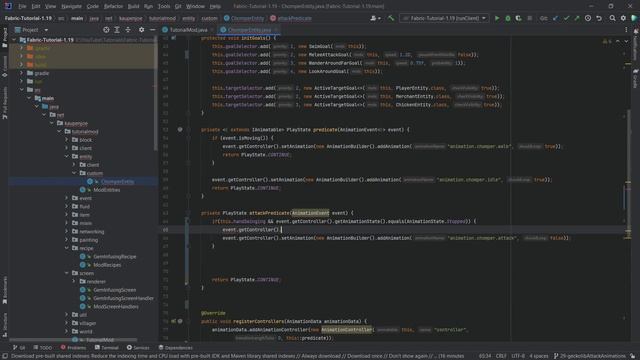
Task: Update project Git icon
Action: tap(556, 18)
